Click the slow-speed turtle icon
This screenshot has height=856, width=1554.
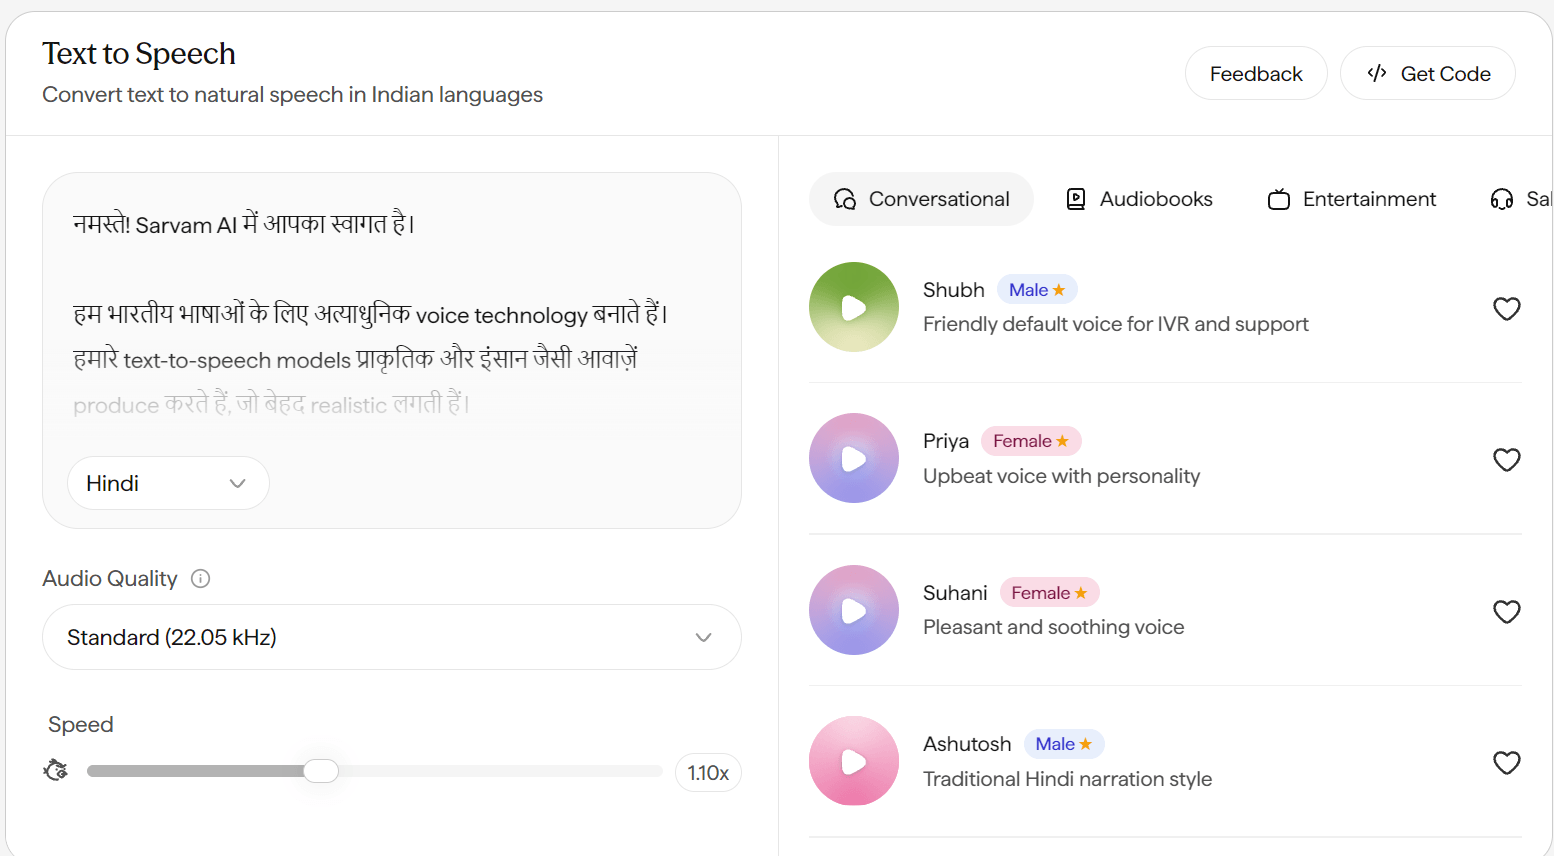pos(56,770)
